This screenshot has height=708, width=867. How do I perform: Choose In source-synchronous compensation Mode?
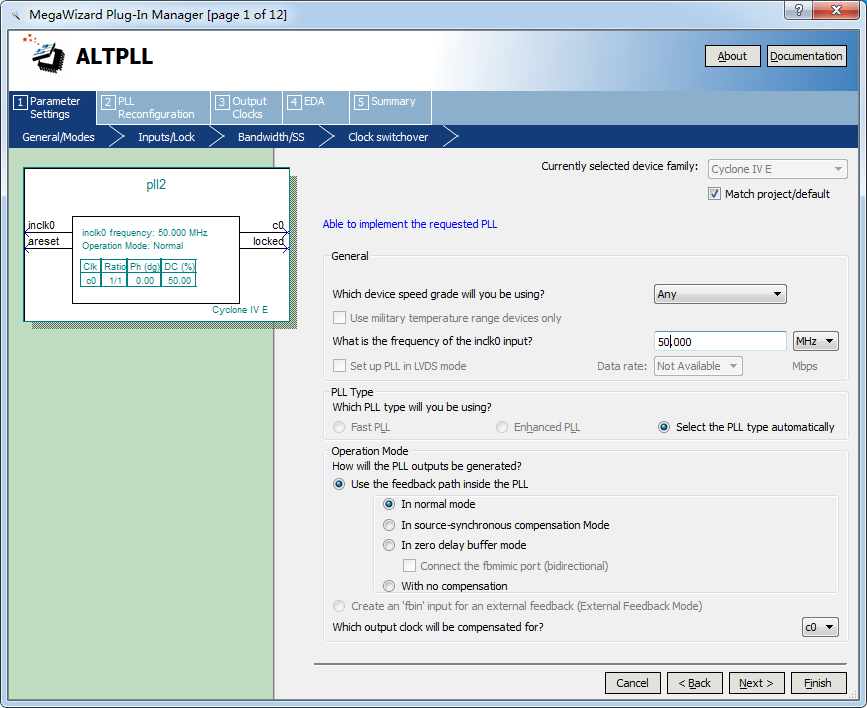tap(389, 525)
